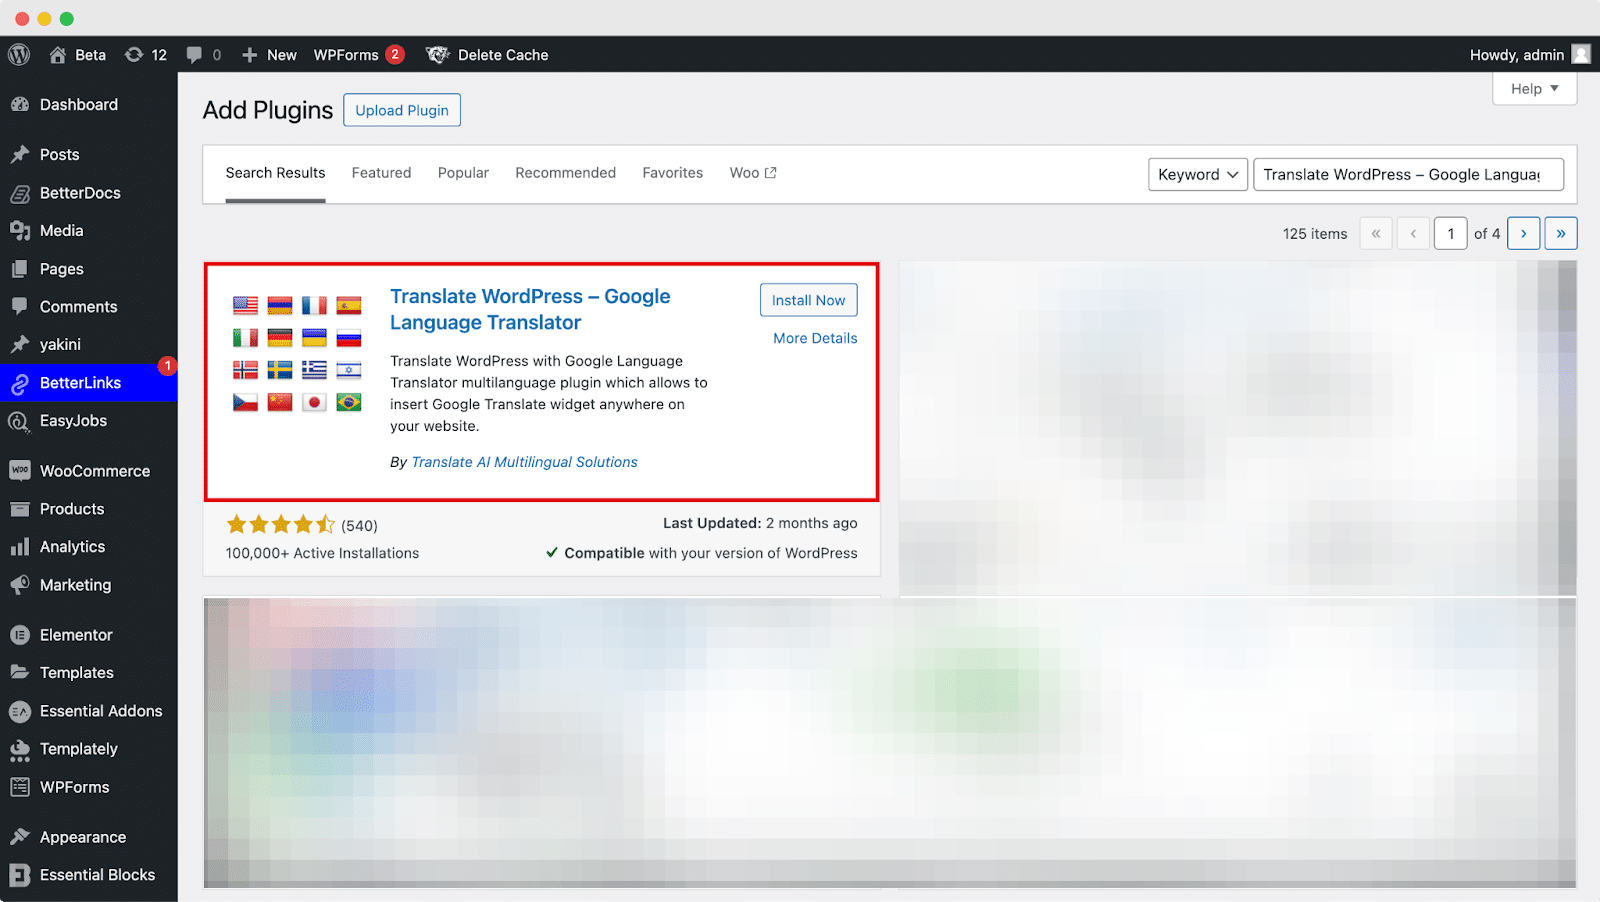Click the Dashboard gauge icon
The image size is (1600, 902).
pyautogui.click(x=20, y=105)
